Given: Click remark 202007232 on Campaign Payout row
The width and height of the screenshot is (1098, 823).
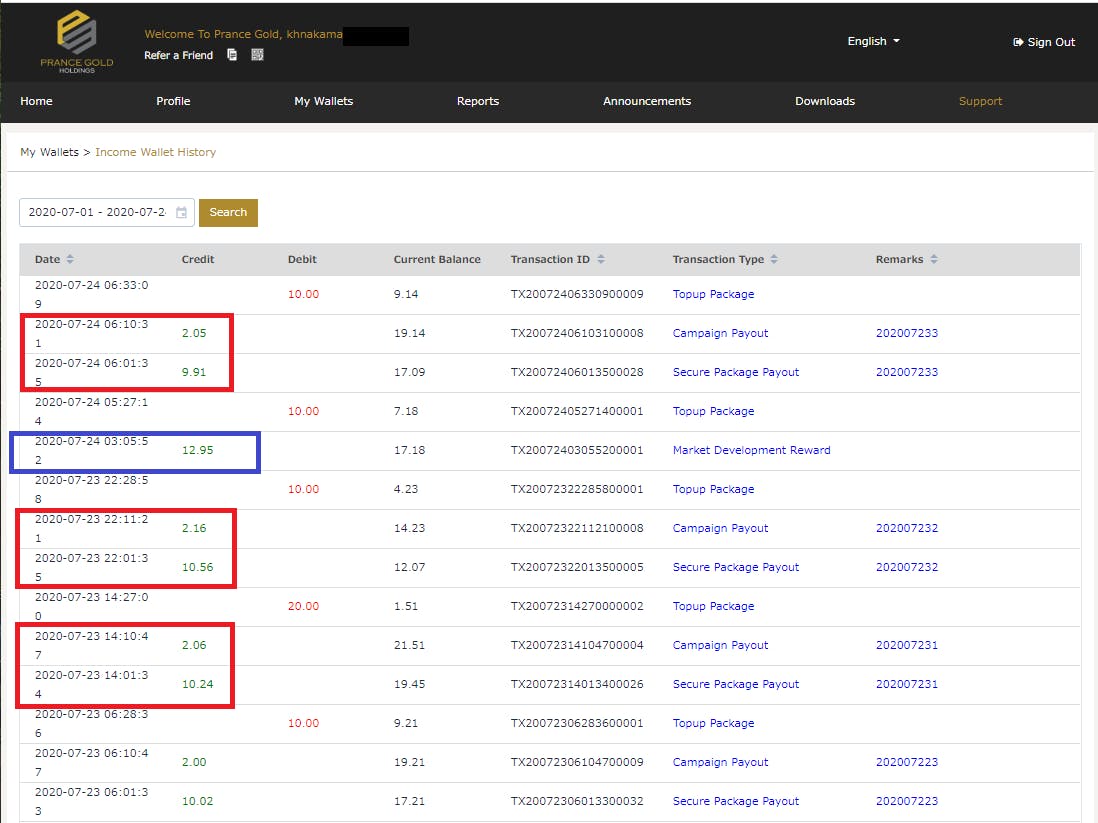Looking at the screenshot, I should (906, 528).
